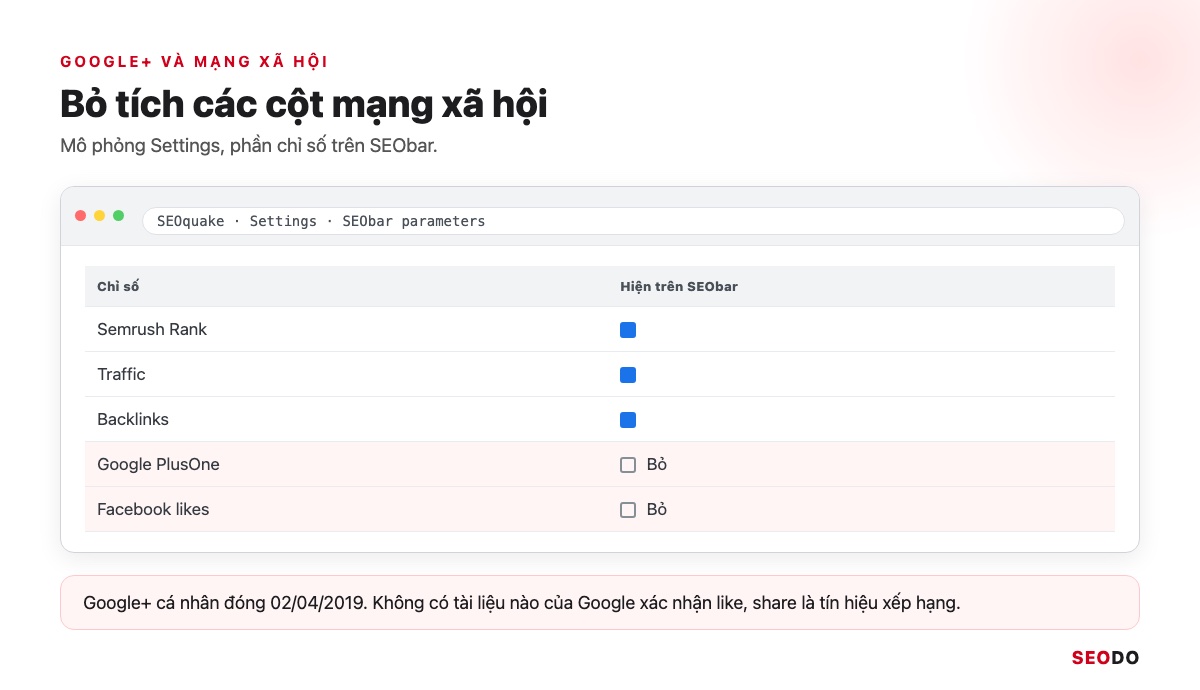Click the Google+ closure note at bottom

(600, 603)
